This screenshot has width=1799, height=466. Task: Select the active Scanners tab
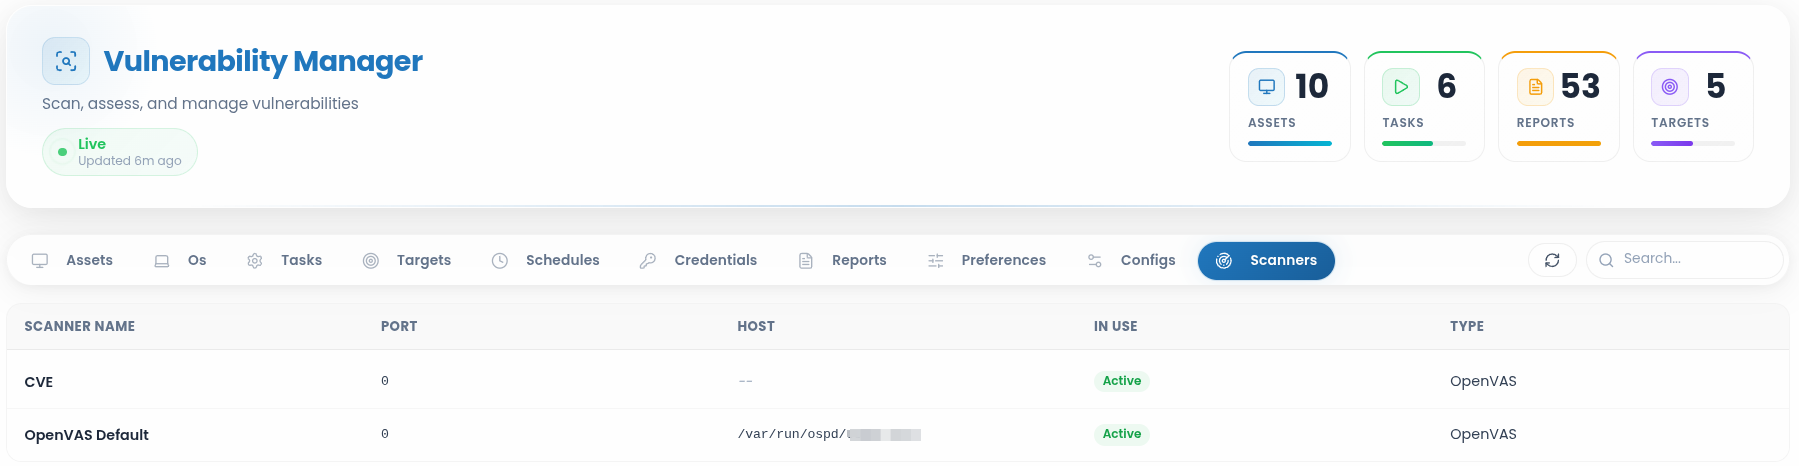pyautogui.click(x=1266, y=261)
